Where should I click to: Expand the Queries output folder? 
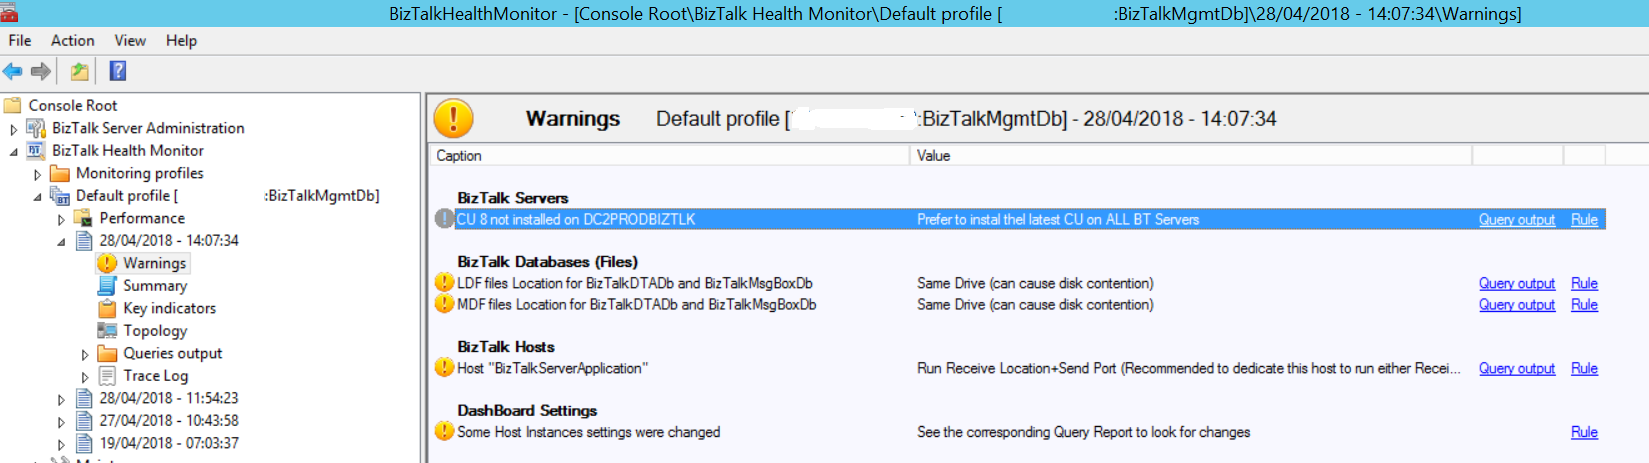85,354
